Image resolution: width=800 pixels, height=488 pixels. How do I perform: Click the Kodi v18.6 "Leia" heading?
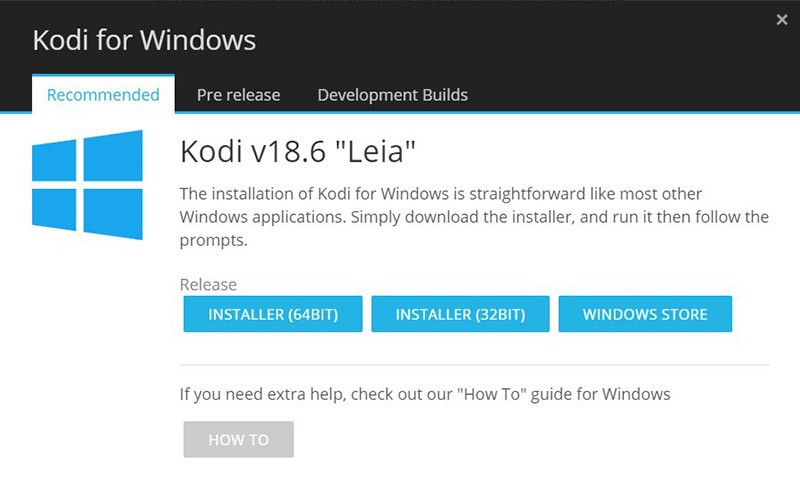pos(297,152)
